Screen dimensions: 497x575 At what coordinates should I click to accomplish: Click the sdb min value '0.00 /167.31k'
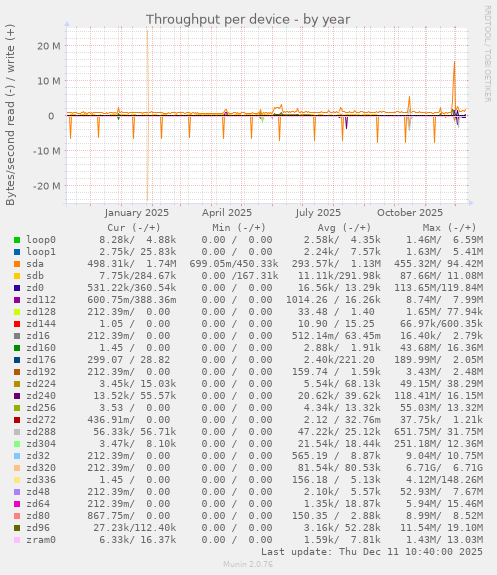click(x=240, y=276)
